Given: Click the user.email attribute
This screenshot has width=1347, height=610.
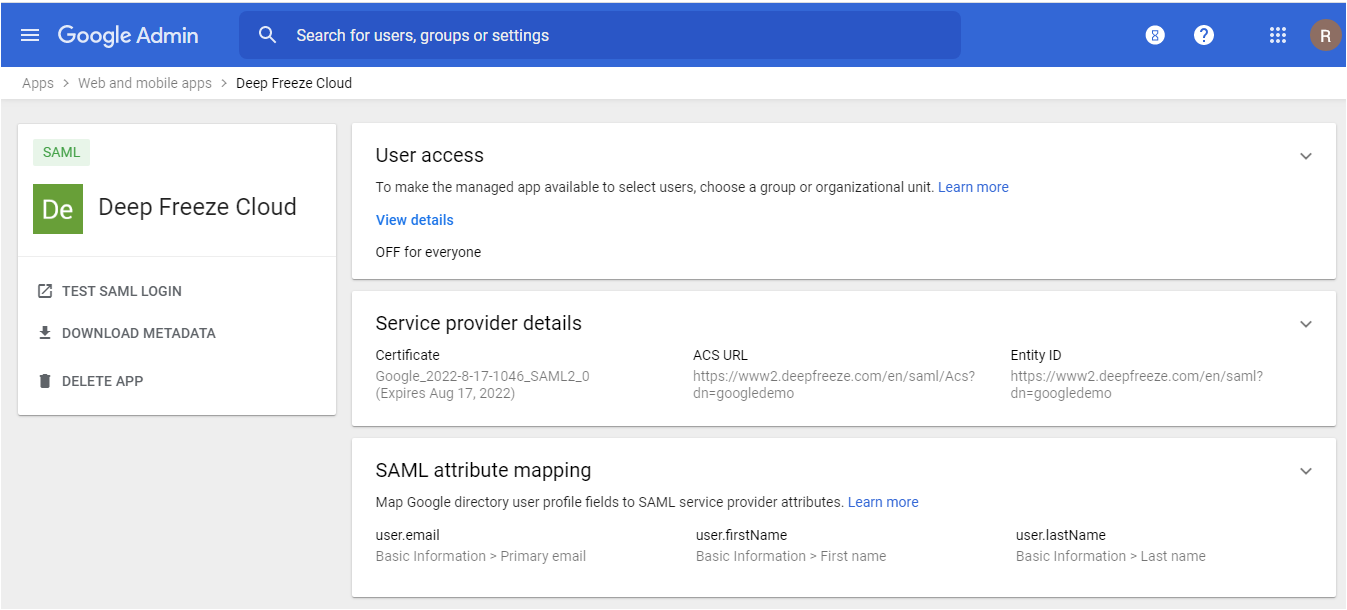Looking at the screenshot, I should pyautogui.click(x=408, y=535).
